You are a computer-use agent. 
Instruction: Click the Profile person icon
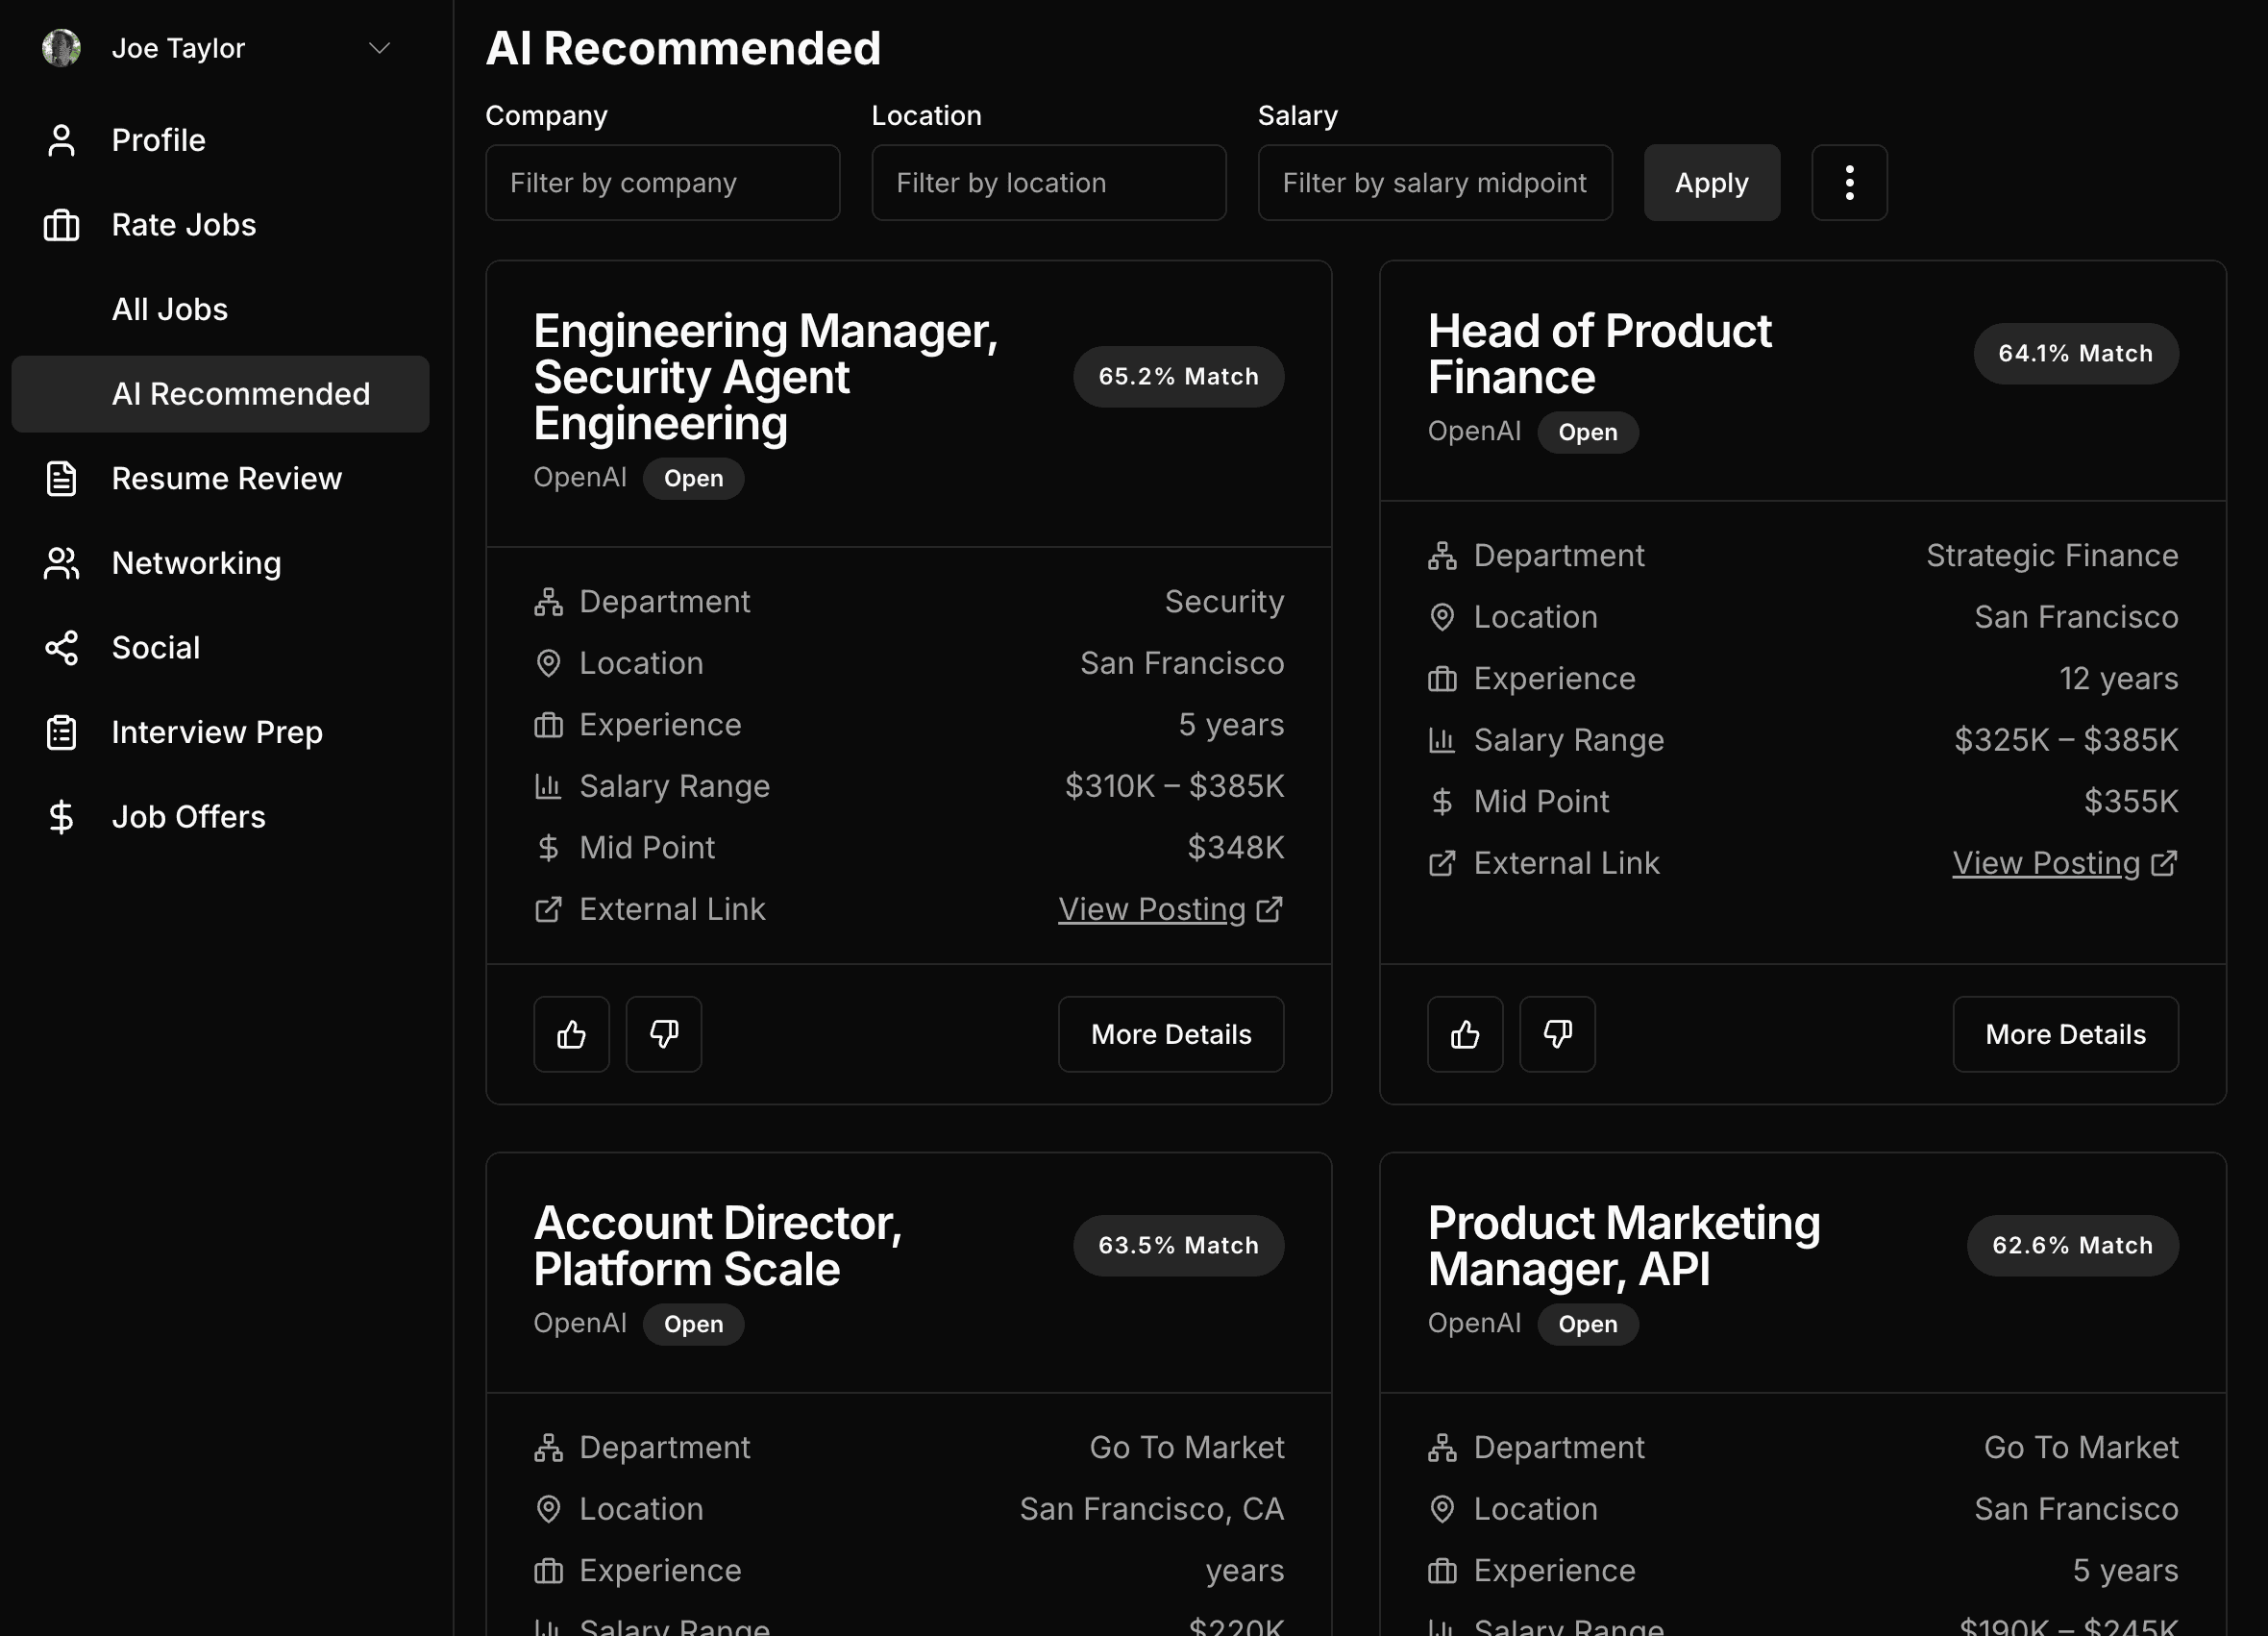pyautogui.click(x=61, y=140)
